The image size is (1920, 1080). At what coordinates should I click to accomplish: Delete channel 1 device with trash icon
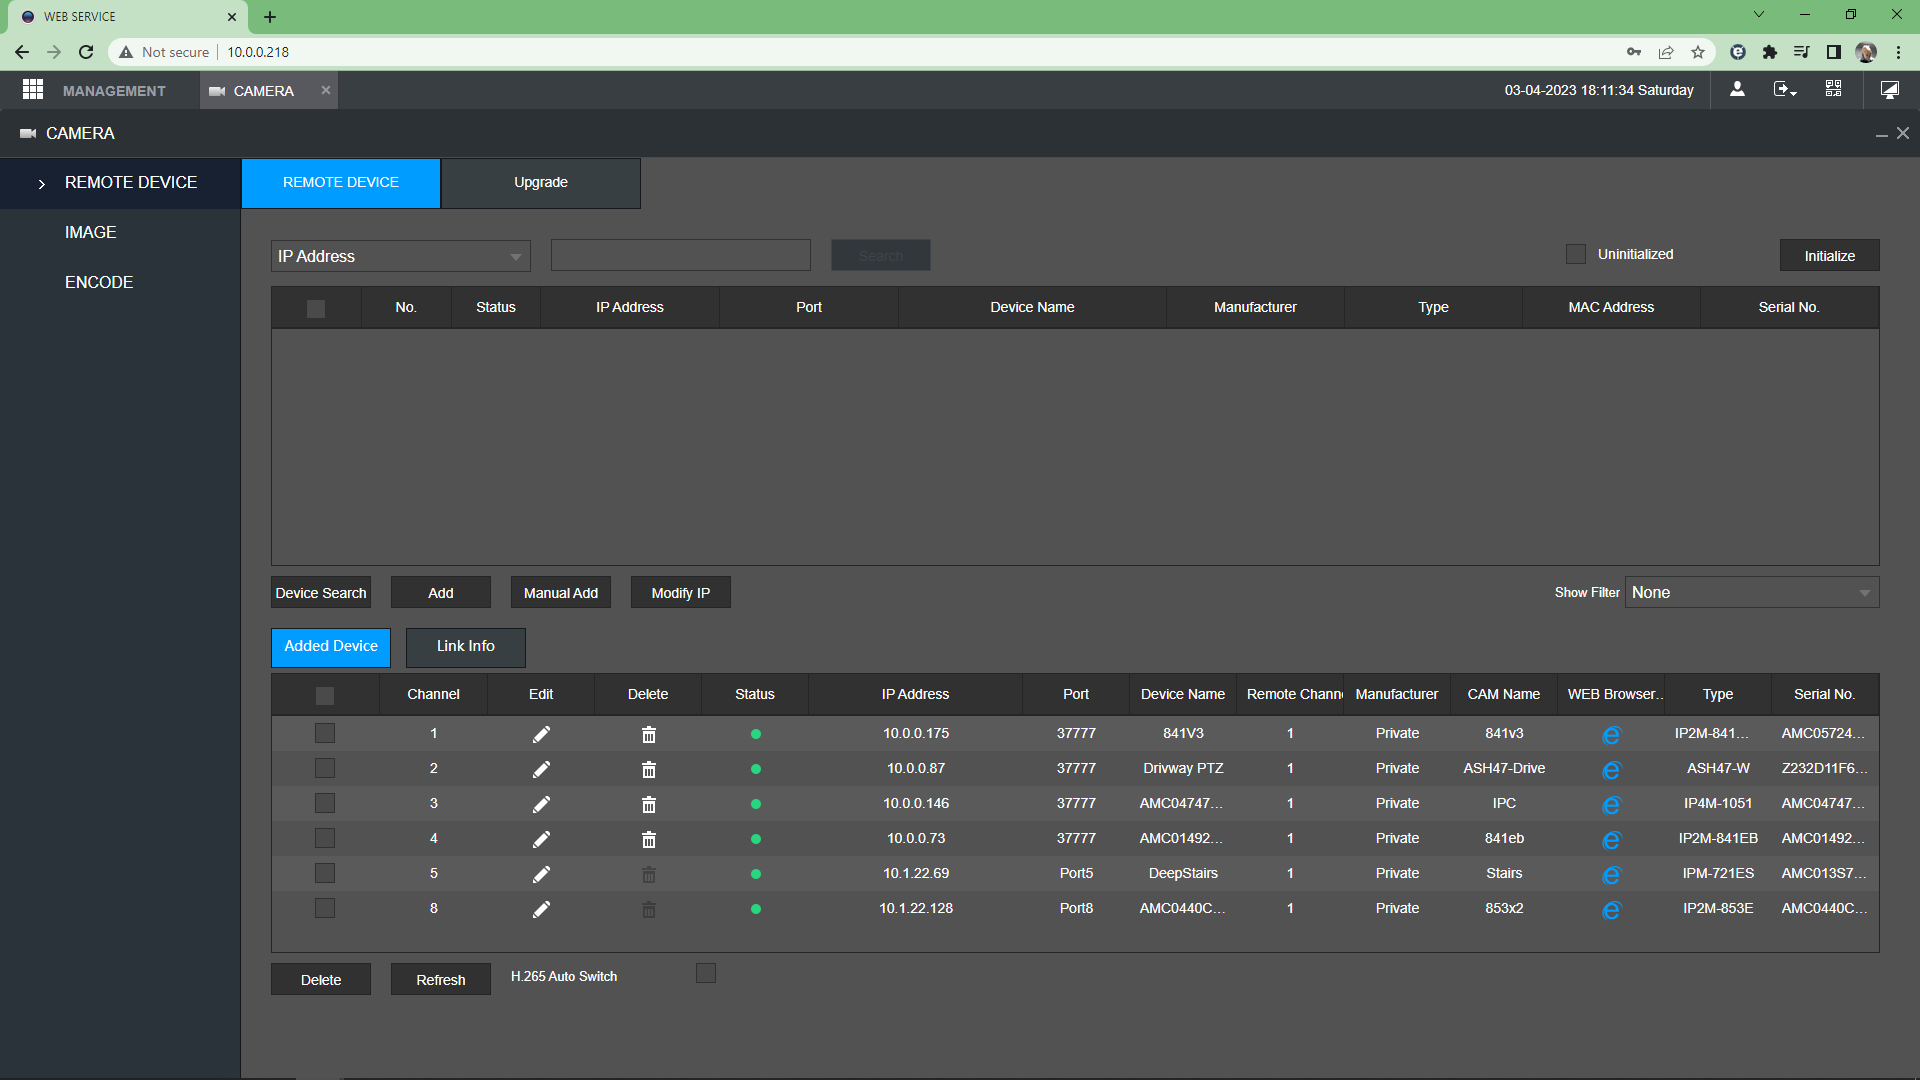point(648,734)
